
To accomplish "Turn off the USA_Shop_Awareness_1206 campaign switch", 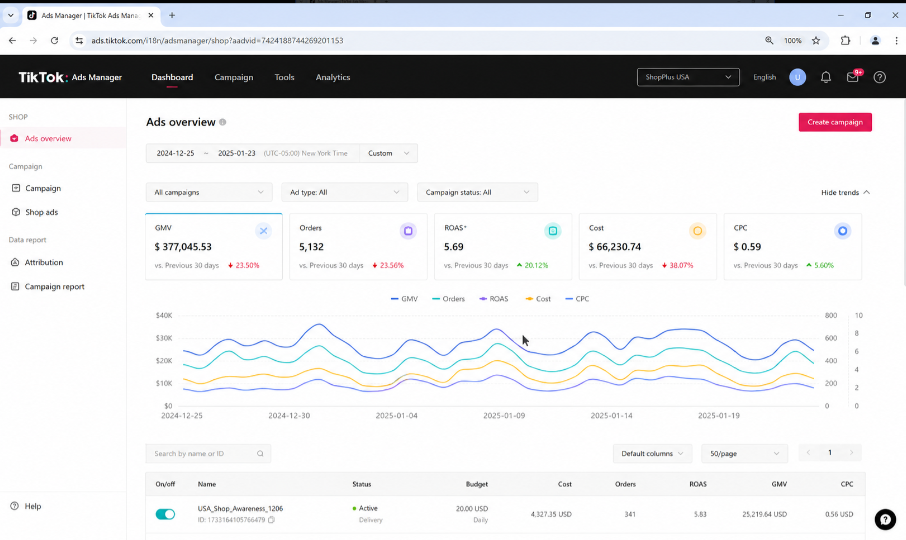I will [x=165, y=514].
